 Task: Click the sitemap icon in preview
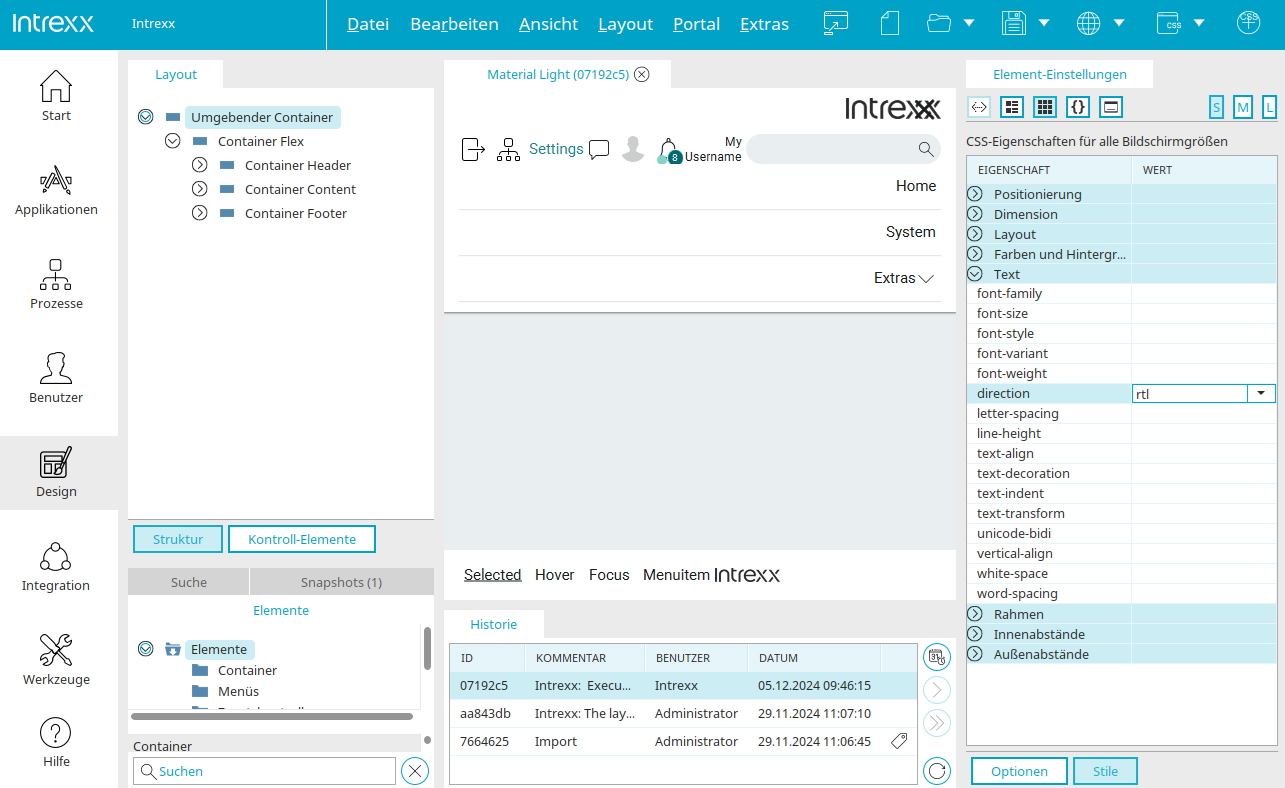509,150
